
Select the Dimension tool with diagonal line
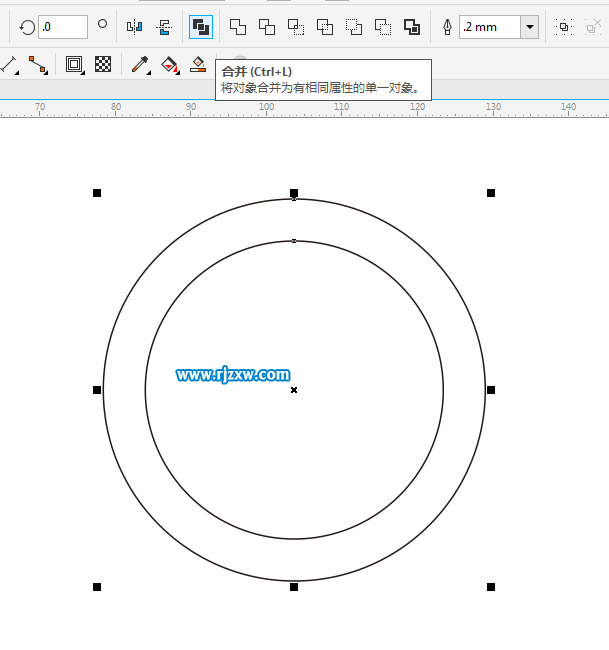[x=10, y=65]
